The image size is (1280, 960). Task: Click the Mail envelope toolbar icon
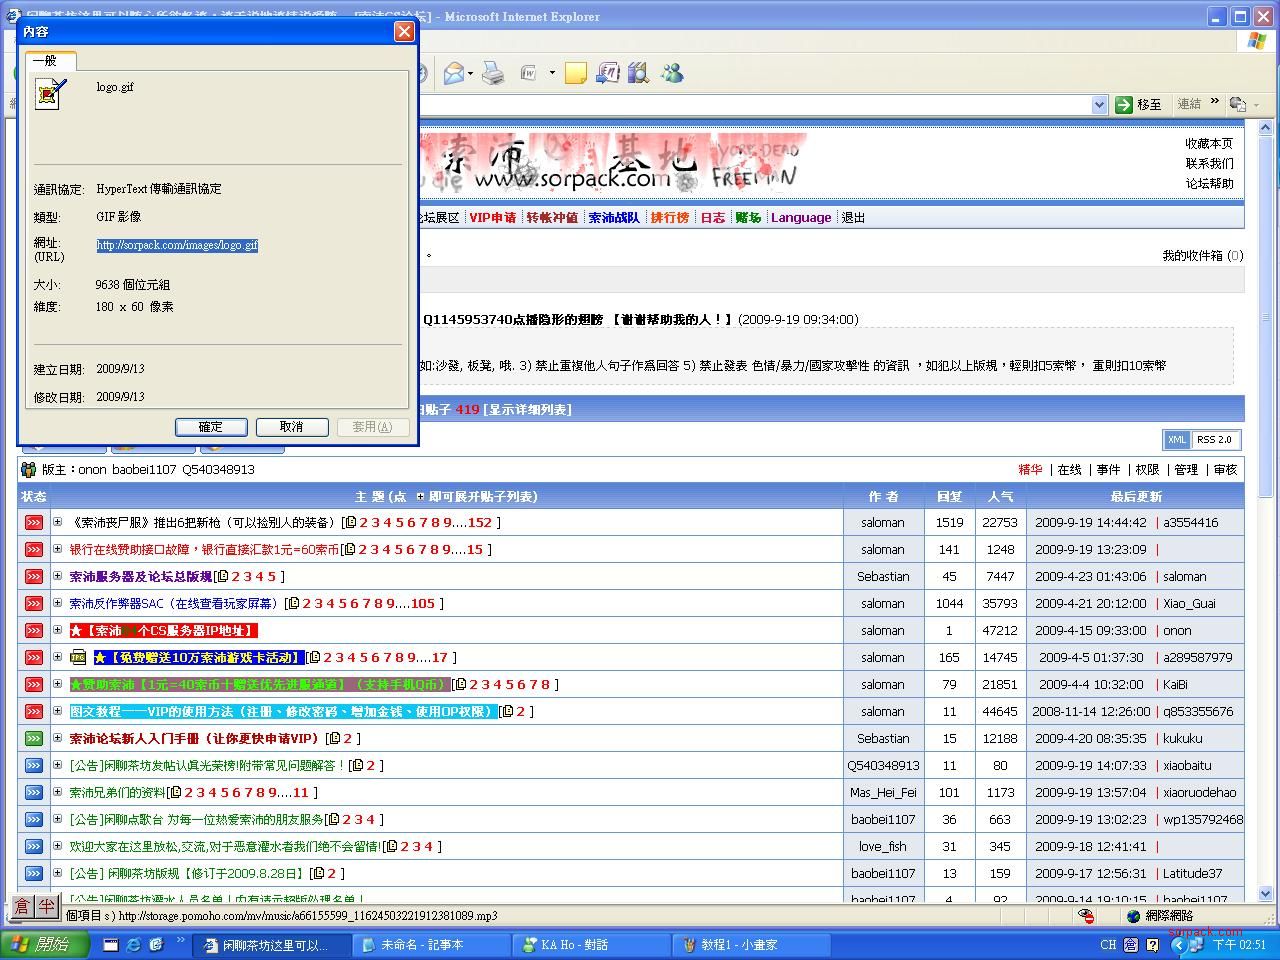pyautogui.click(x=453, y=73)
